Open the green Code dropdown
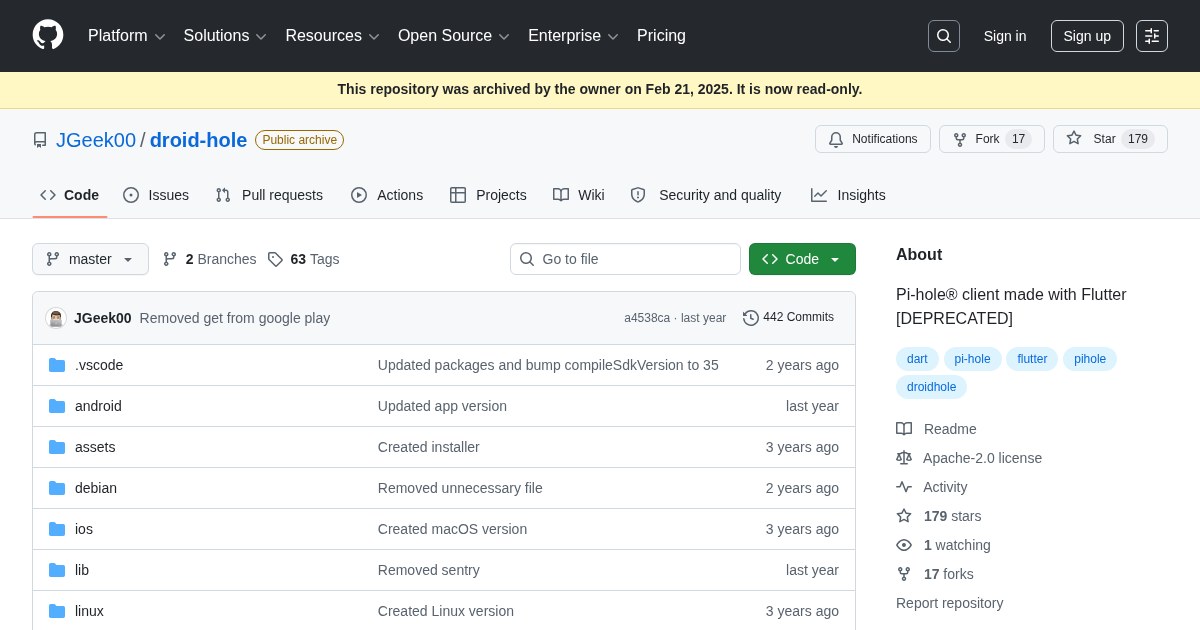The image size is (1200, 630). 802,259
